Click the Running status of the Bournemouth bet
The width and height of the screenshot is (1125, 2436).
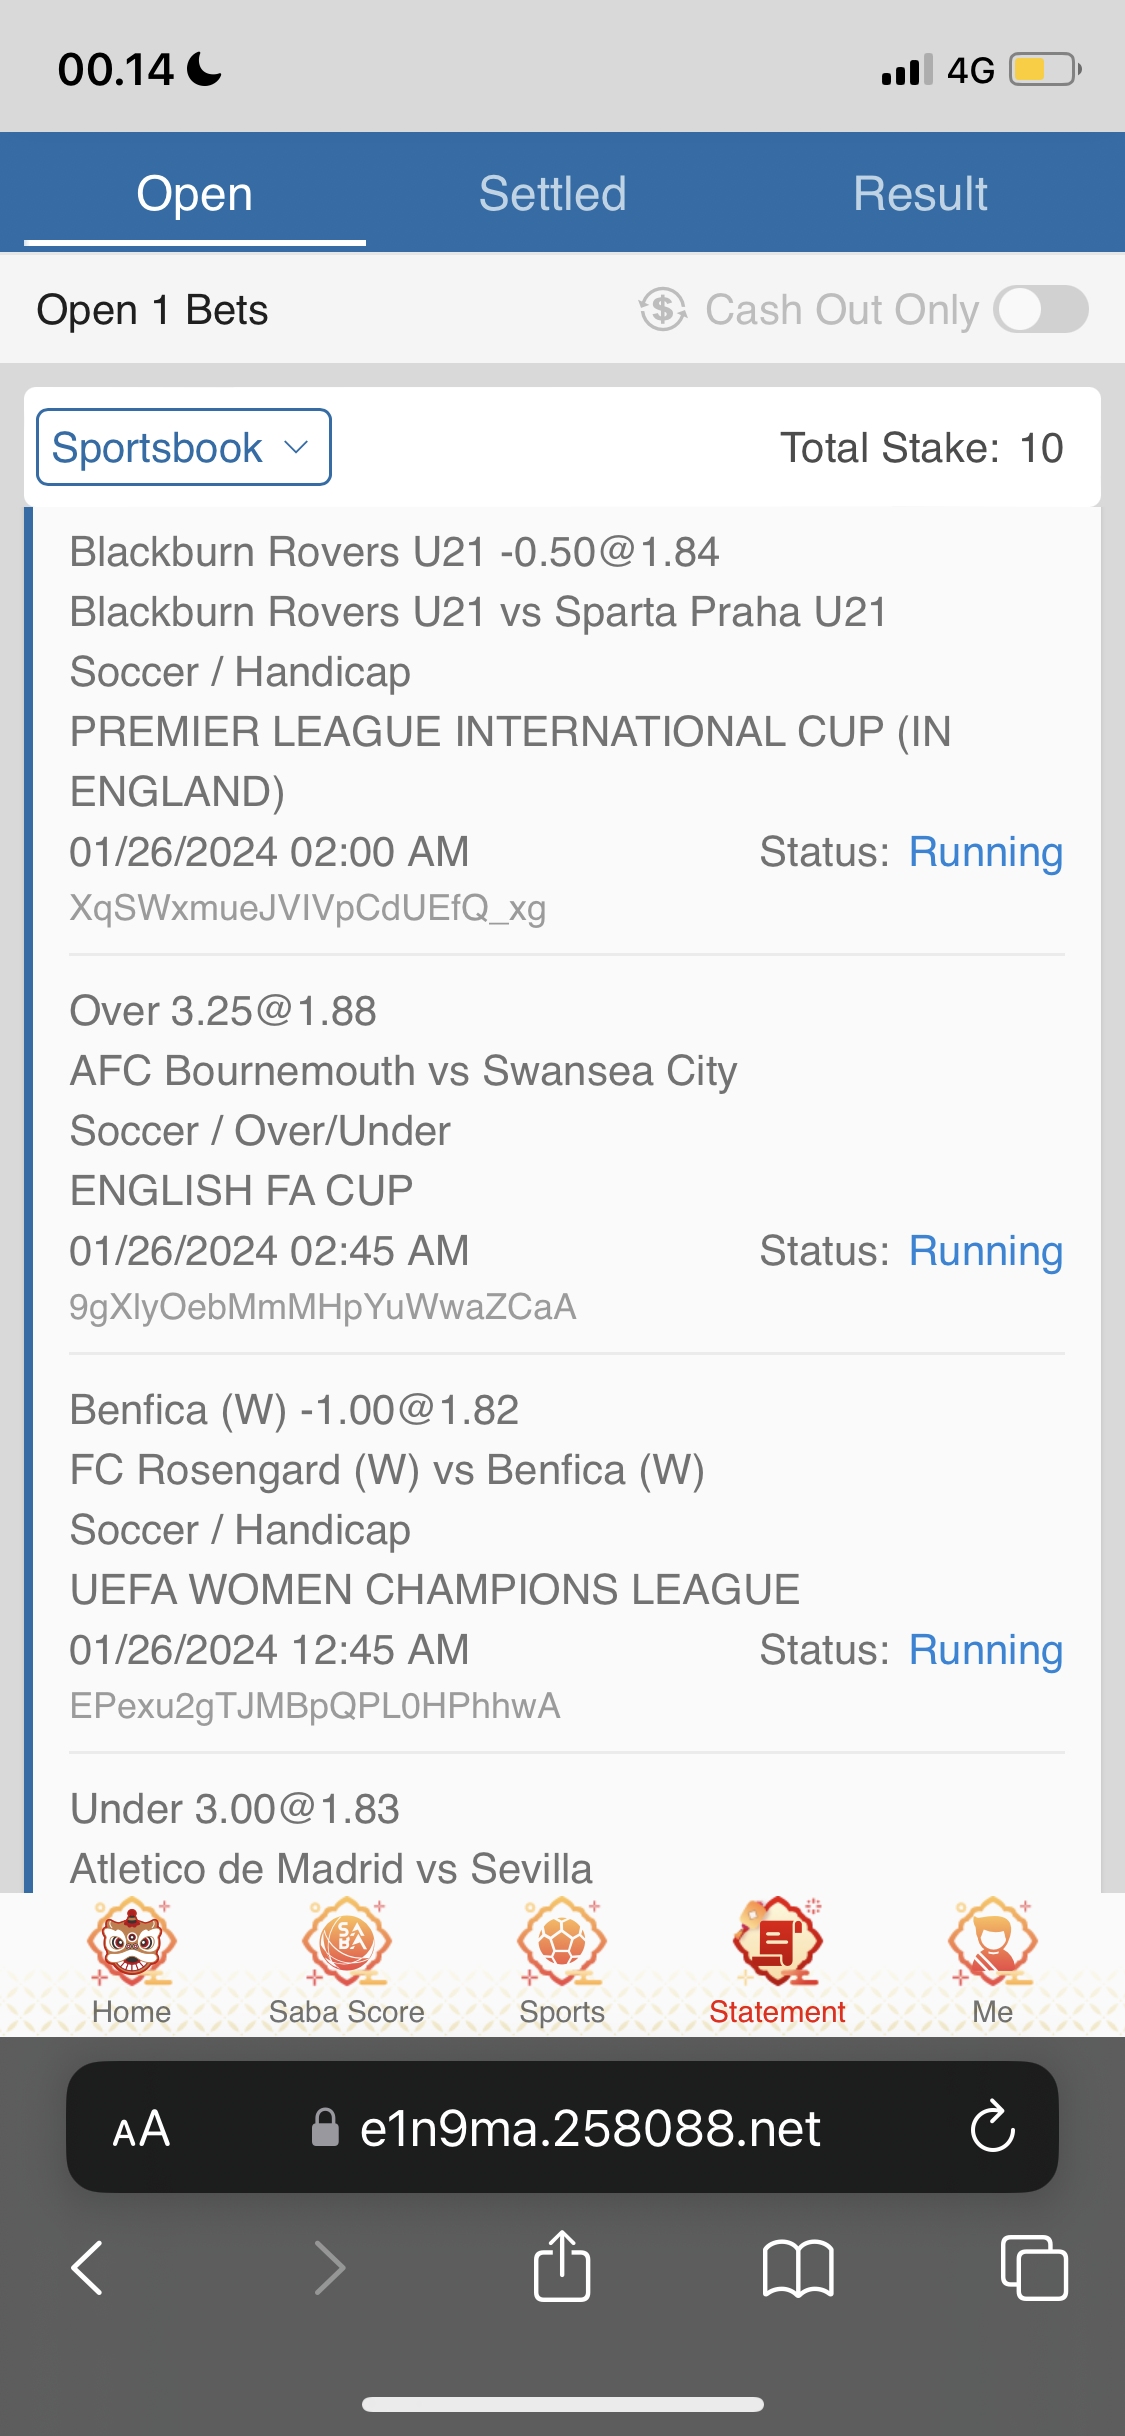point(985,1251)
